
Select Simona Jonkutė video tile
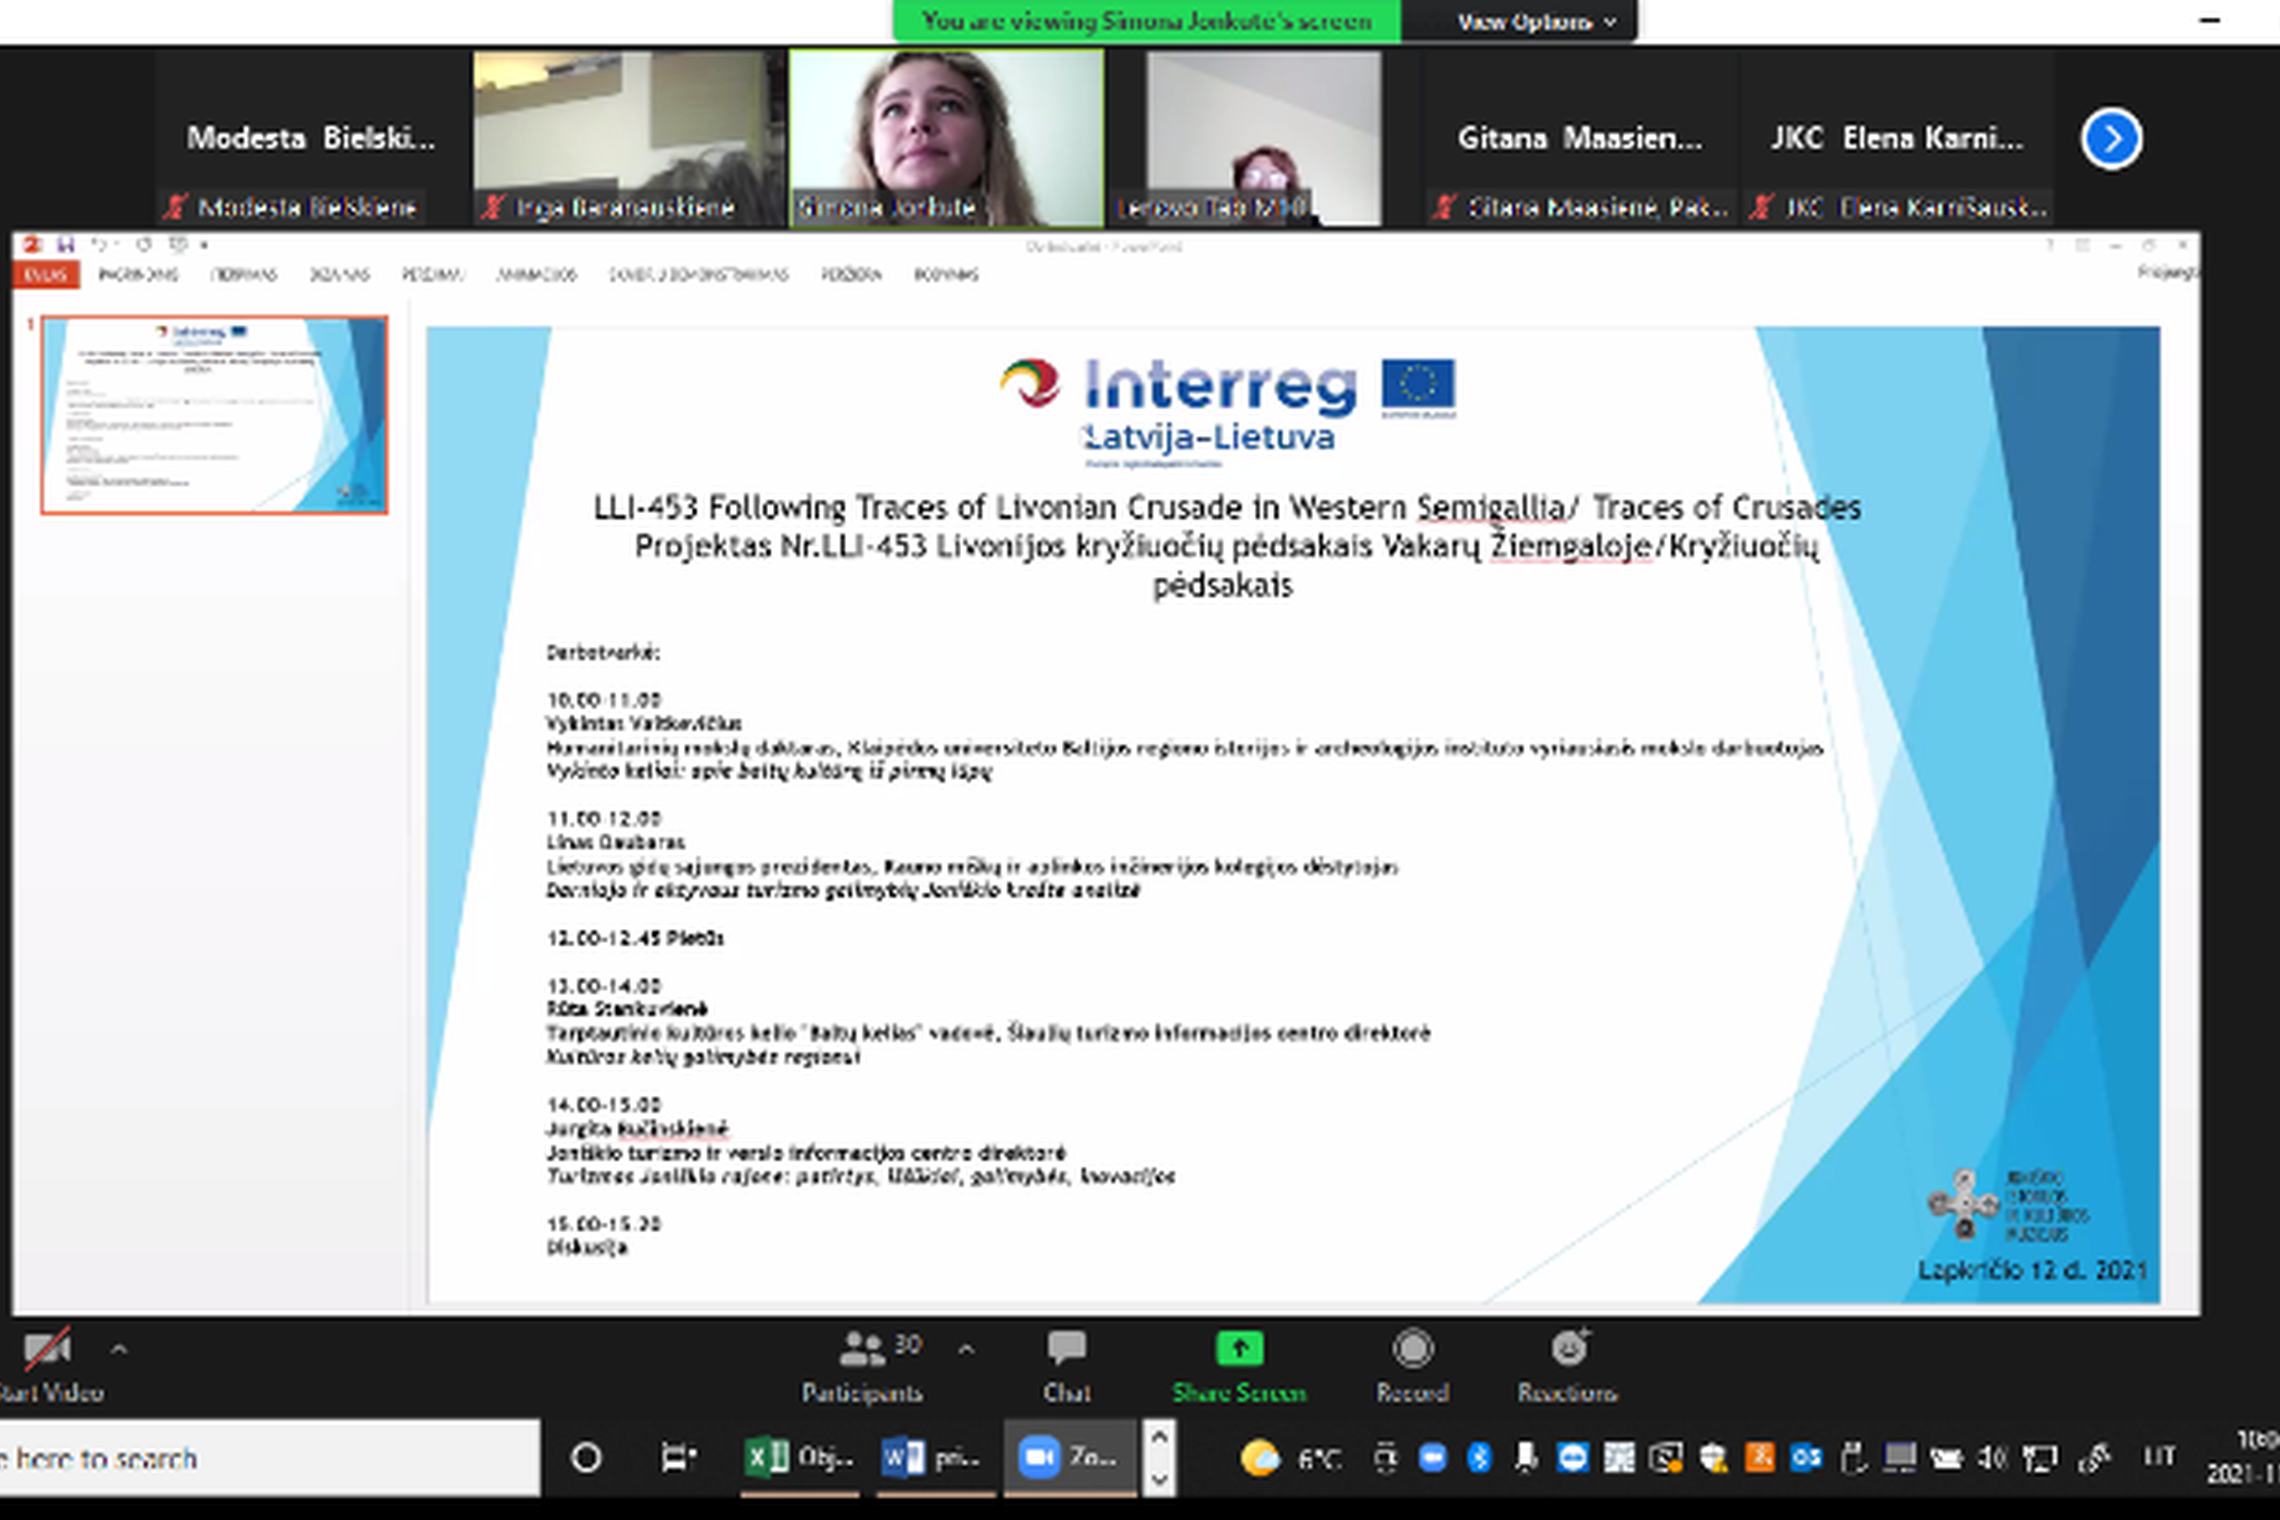click(946, 139)
